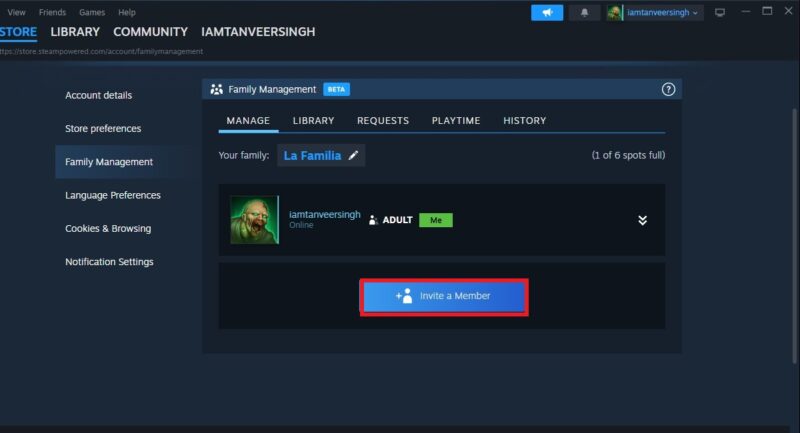Click the page vertical scrollbar
This screenshot has width=800, height=433.
coord(794,235)
